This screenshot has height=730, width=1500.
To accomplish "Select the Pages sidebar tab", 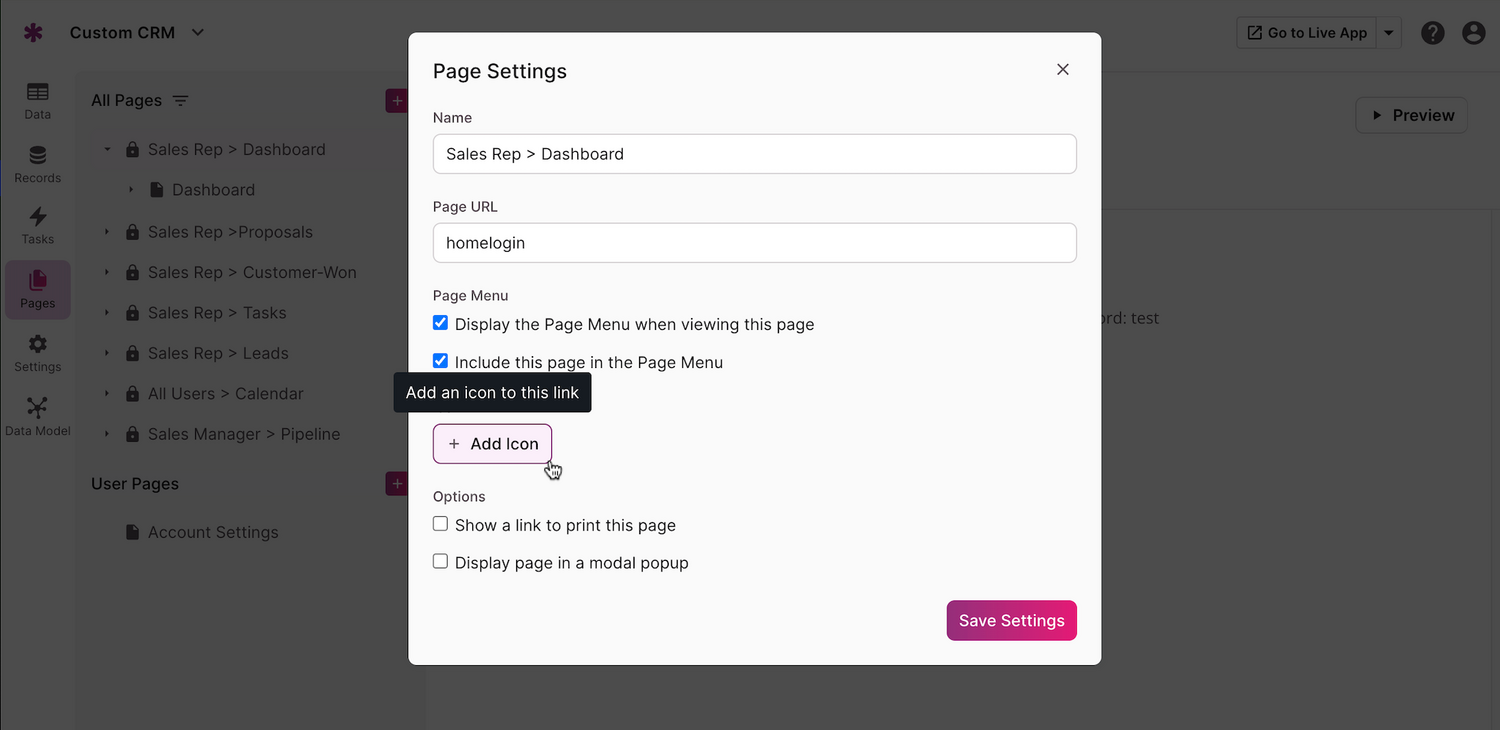I will coord(37,289).
